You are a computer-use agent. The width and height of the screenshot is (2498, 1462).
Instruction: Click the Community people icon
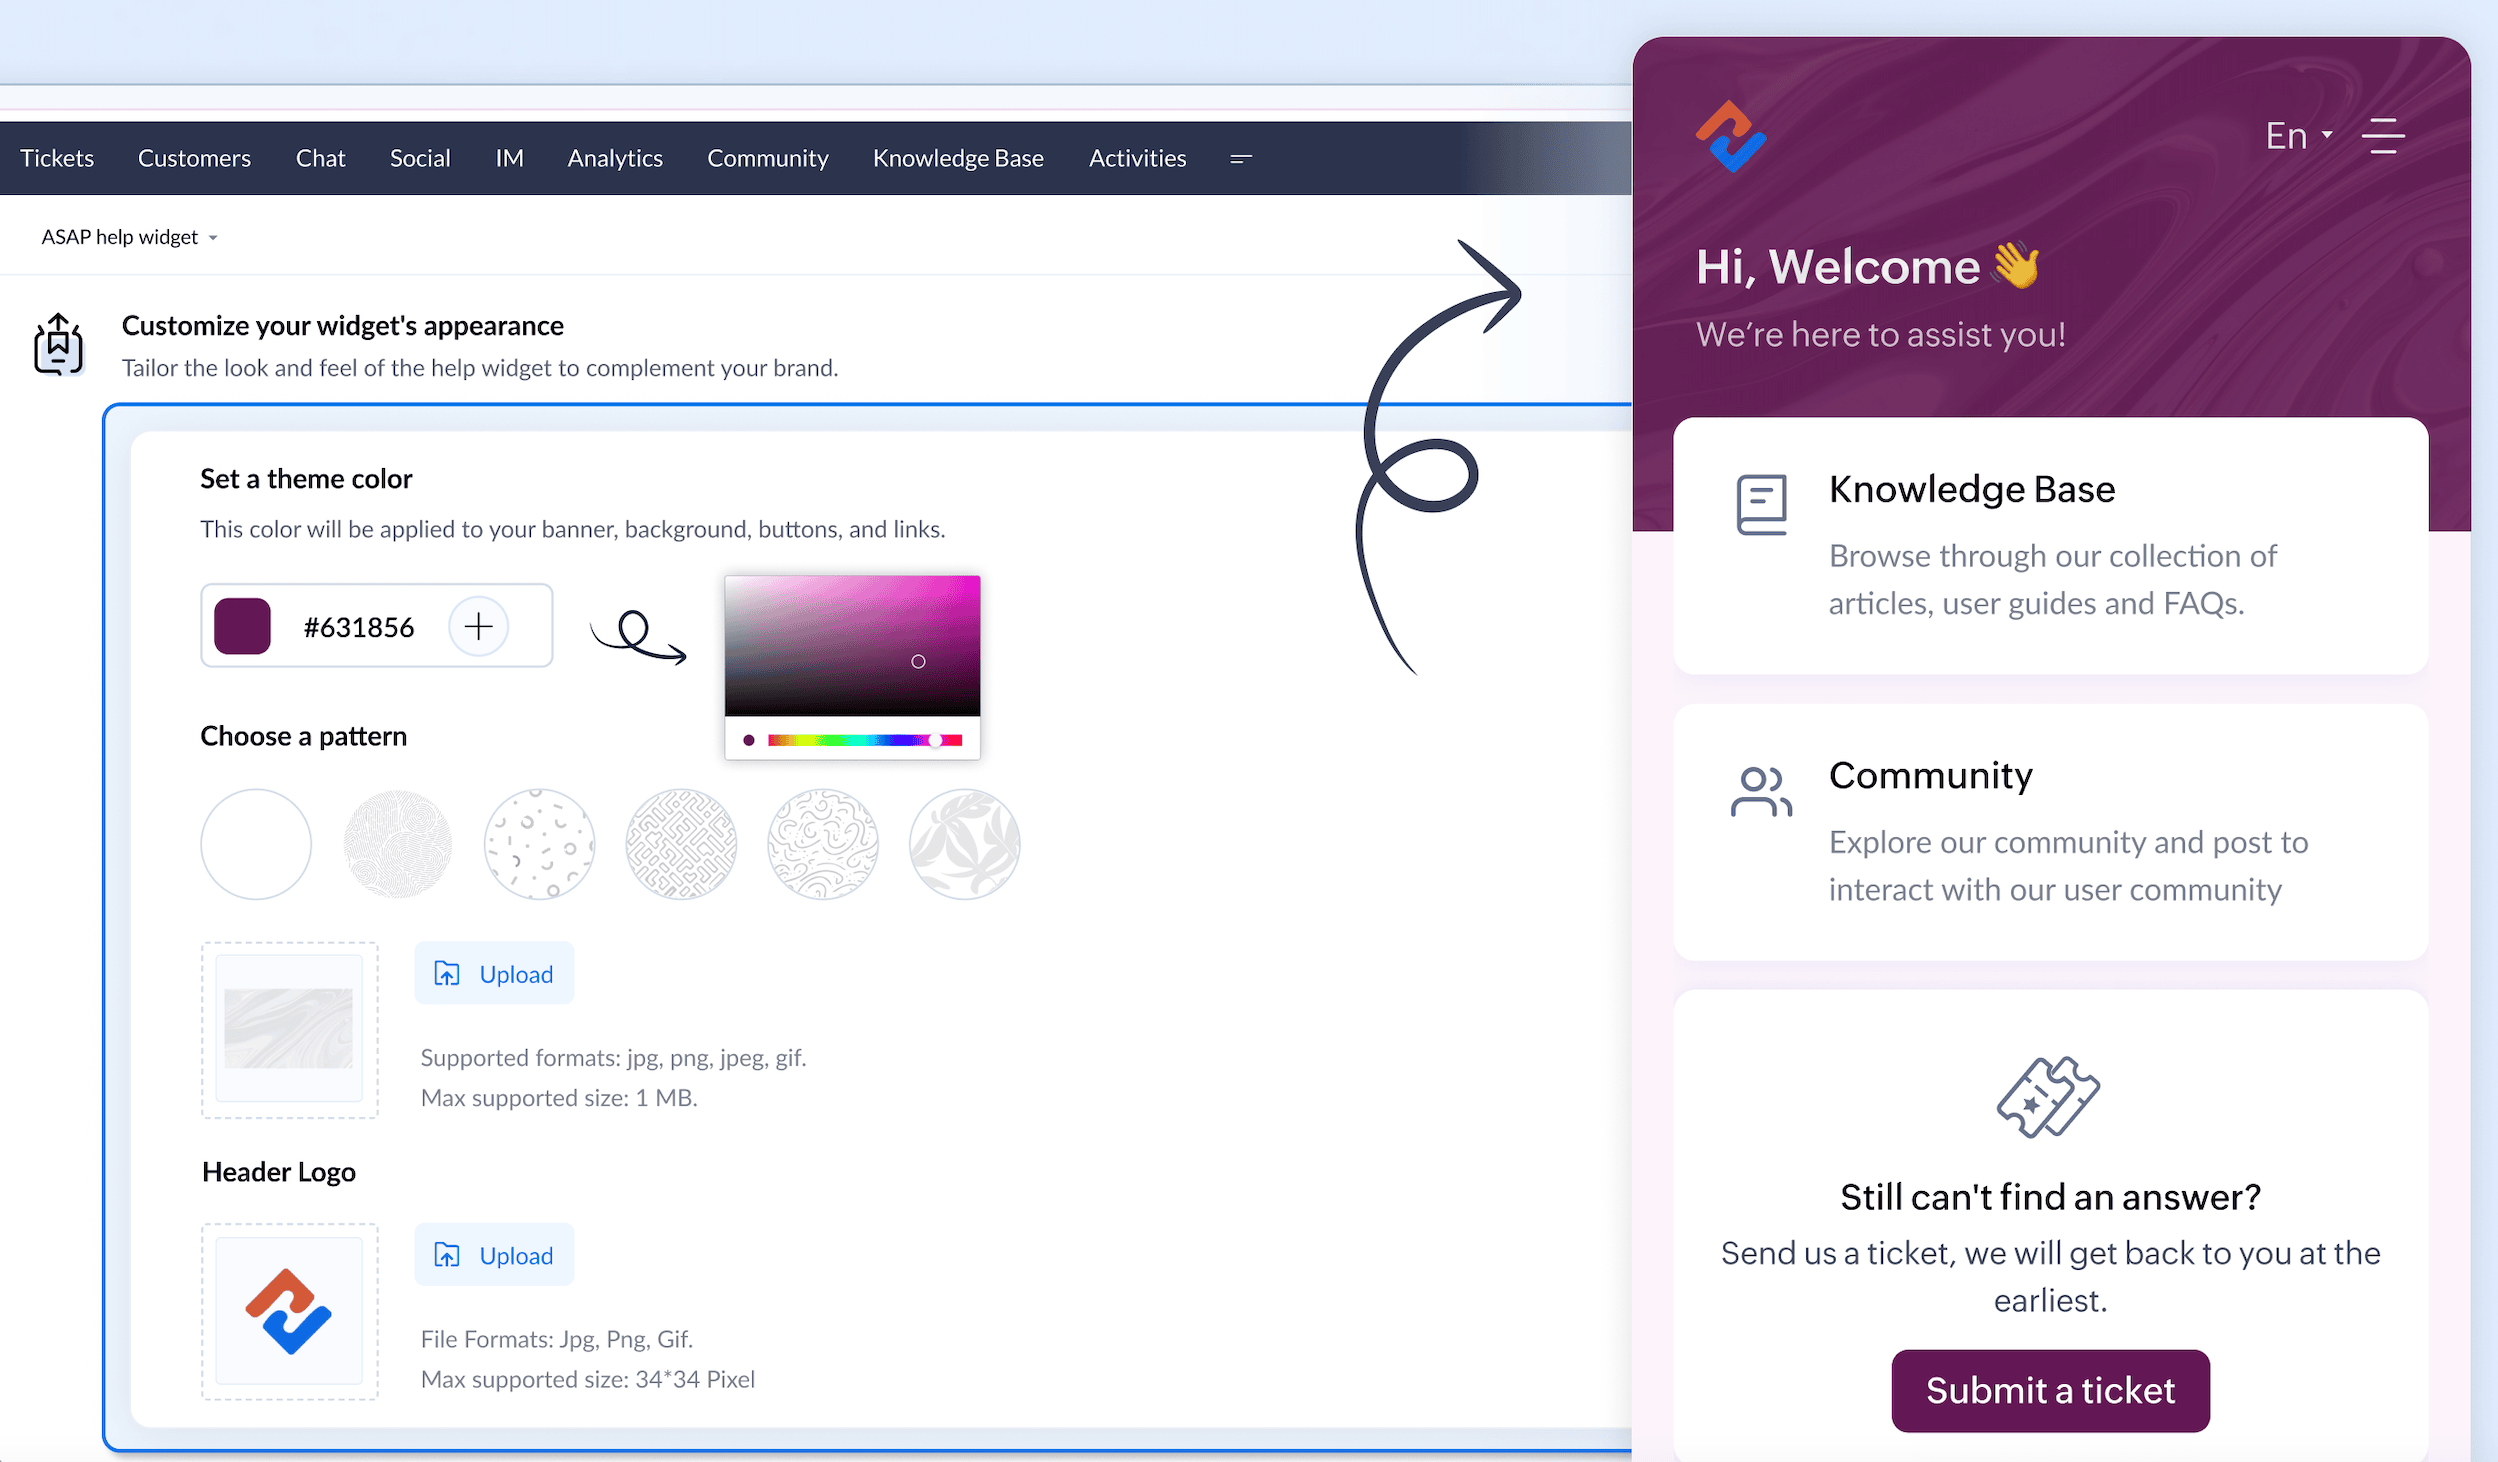click(x=1761, y=792)
